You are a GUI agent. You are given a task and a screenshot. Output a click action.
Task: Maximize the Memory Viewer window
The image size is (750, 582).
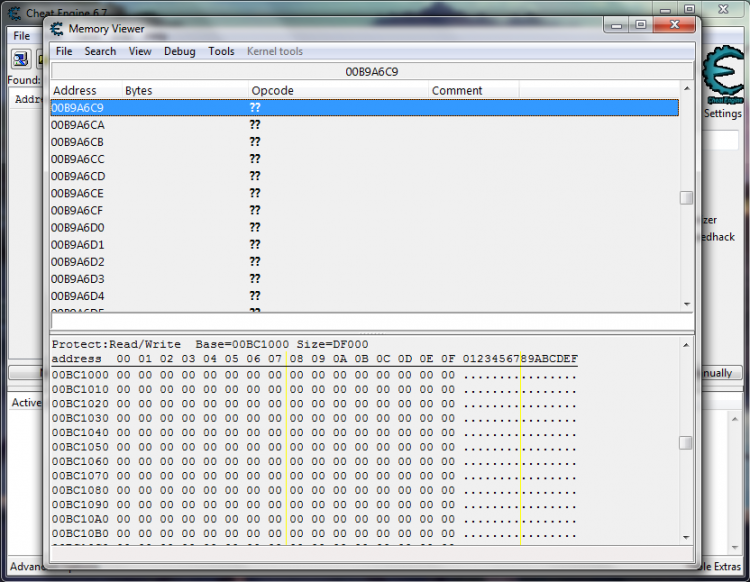(641, 24)
